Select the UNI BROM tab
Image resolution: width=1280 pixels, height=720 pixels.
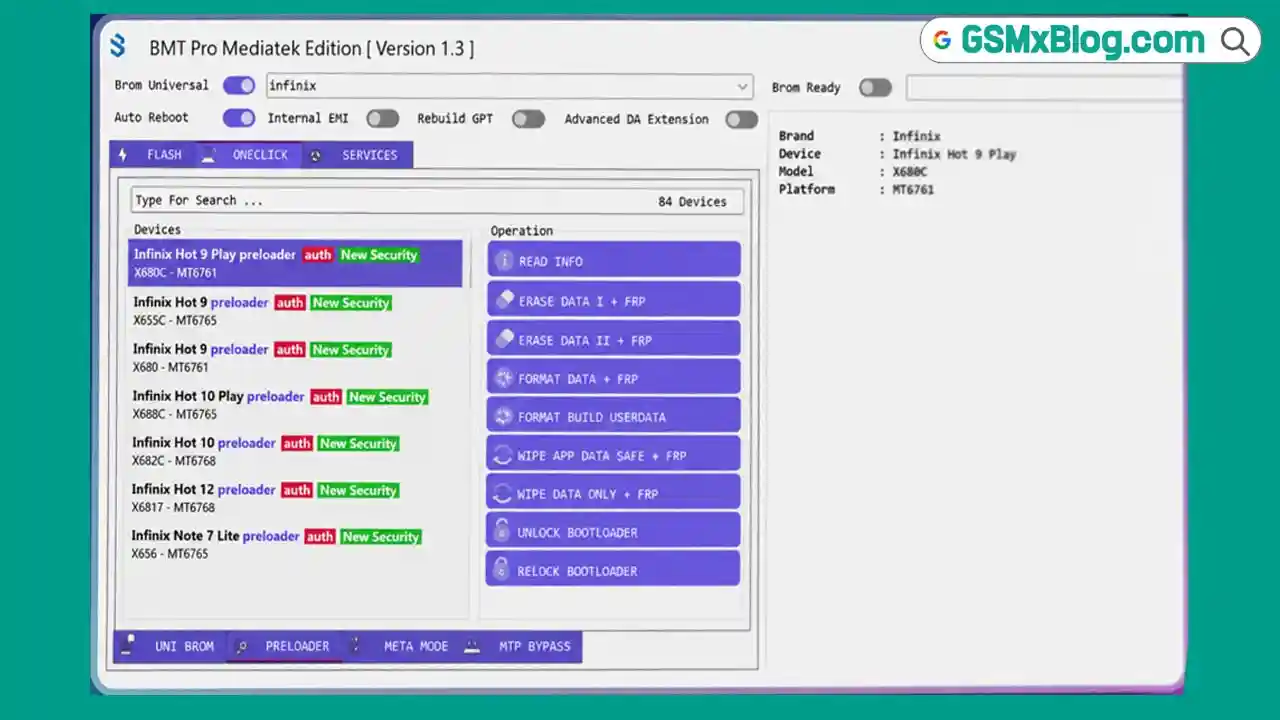170,646
